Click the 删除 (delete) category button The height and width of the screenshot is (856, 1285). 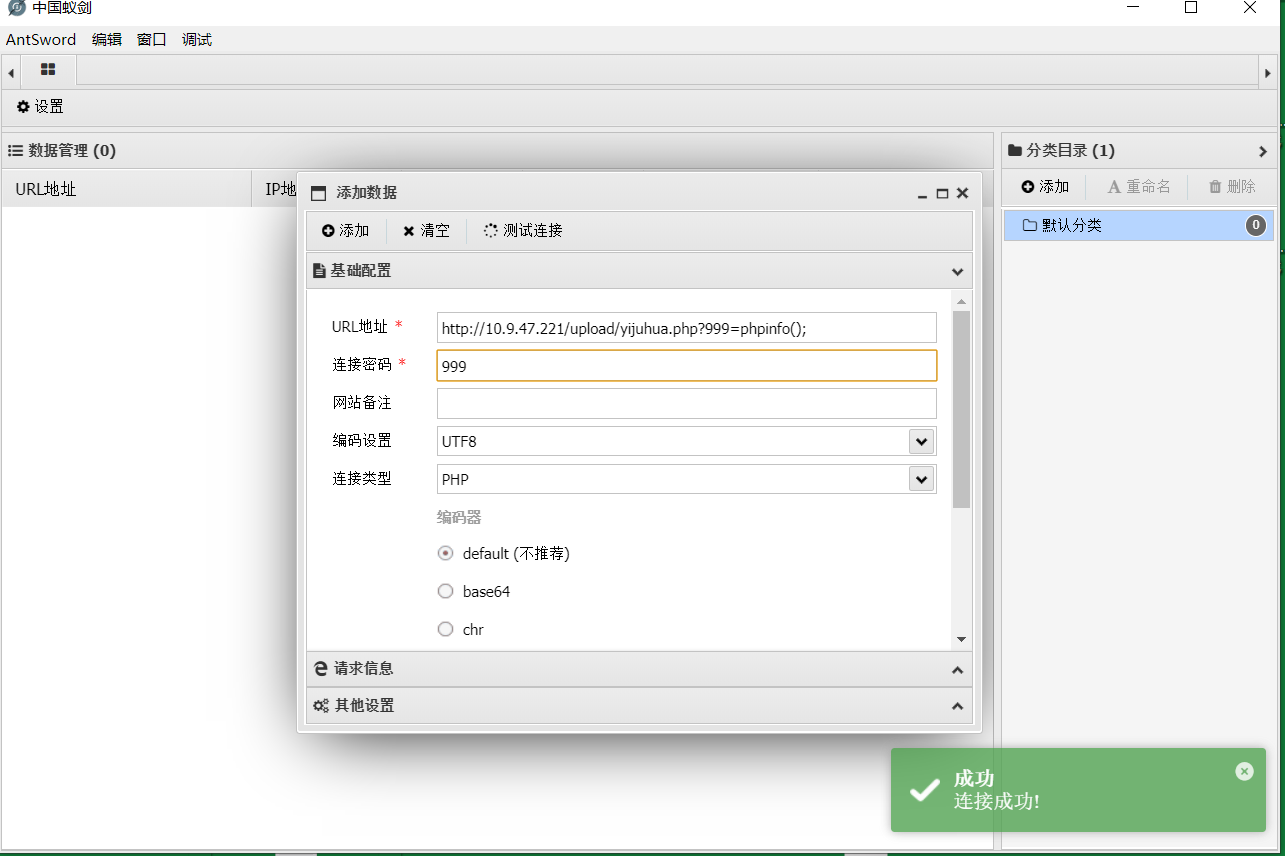tap(1232, 187)
